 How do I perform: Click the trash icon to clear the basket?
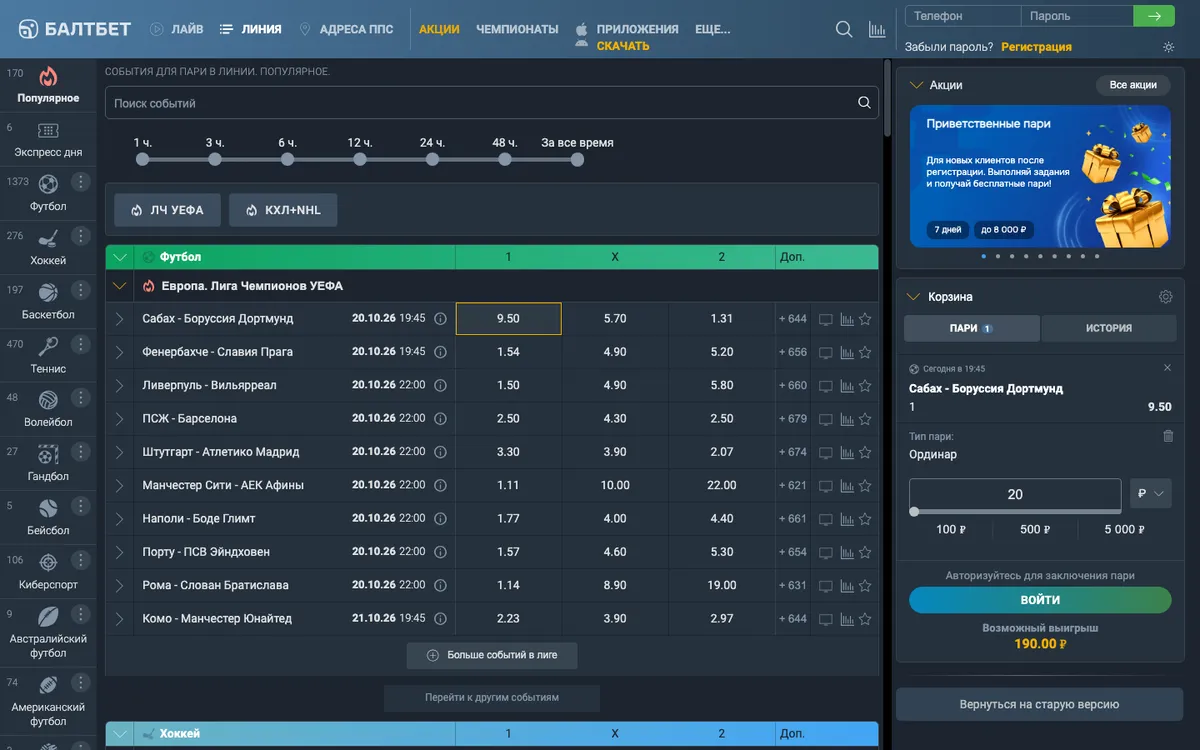(1168, 436)
